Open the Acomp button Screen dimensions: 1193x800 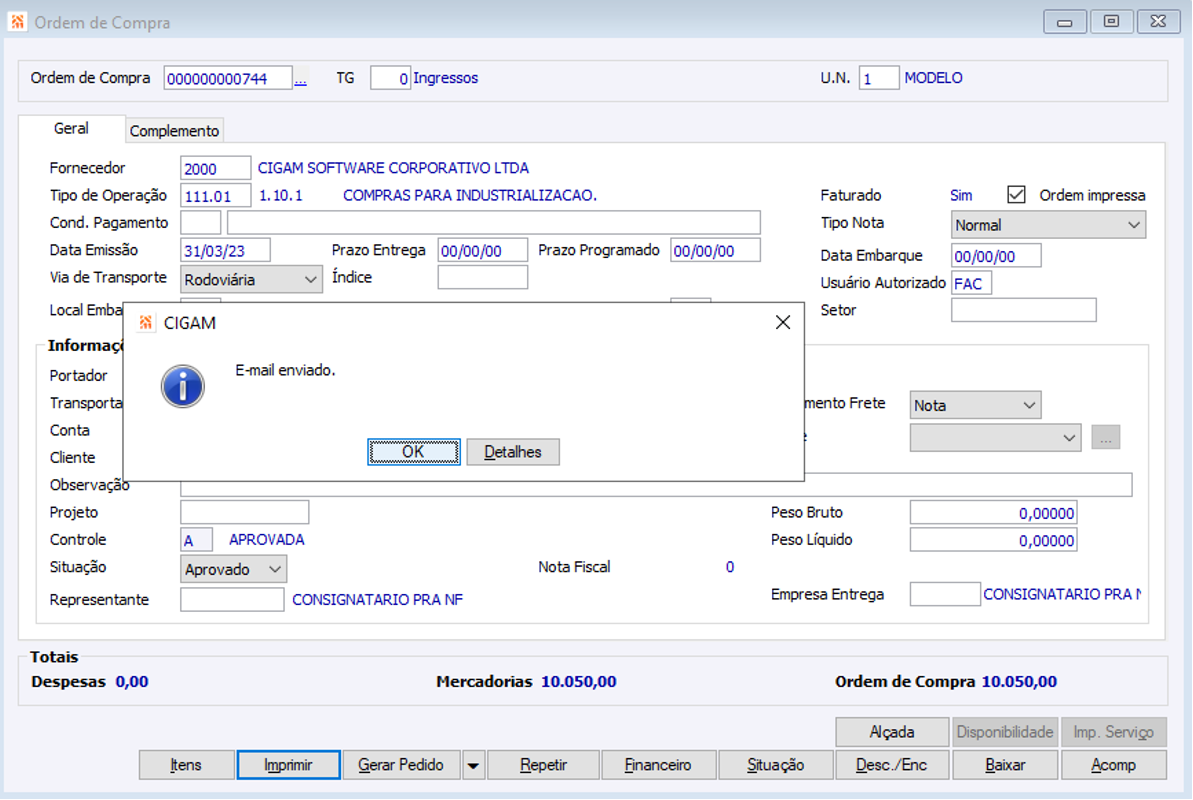(x=1113, y=765)
